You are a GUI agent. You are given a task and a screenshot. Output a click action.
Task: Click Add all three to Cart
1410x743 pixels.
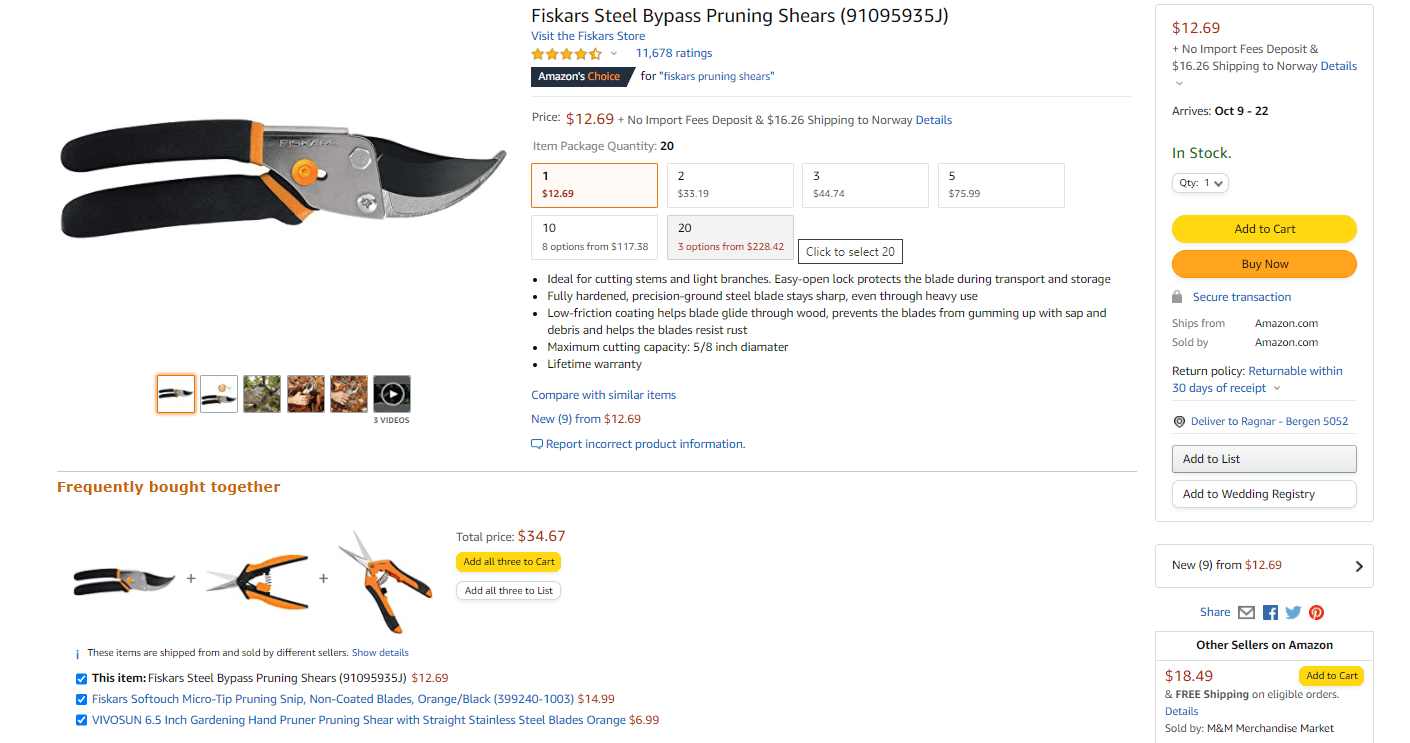tap(509, 562)
